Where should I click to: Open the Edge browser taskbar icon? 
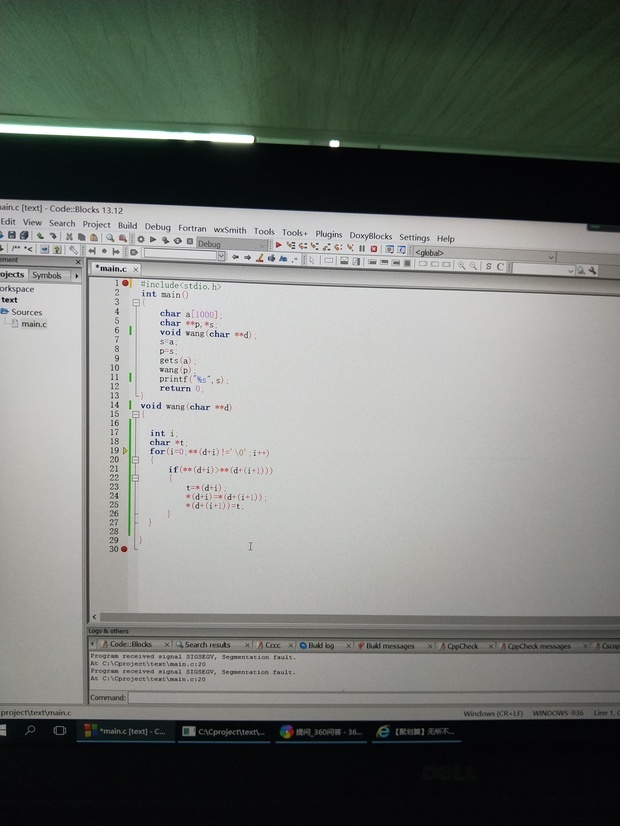(382, 732)
